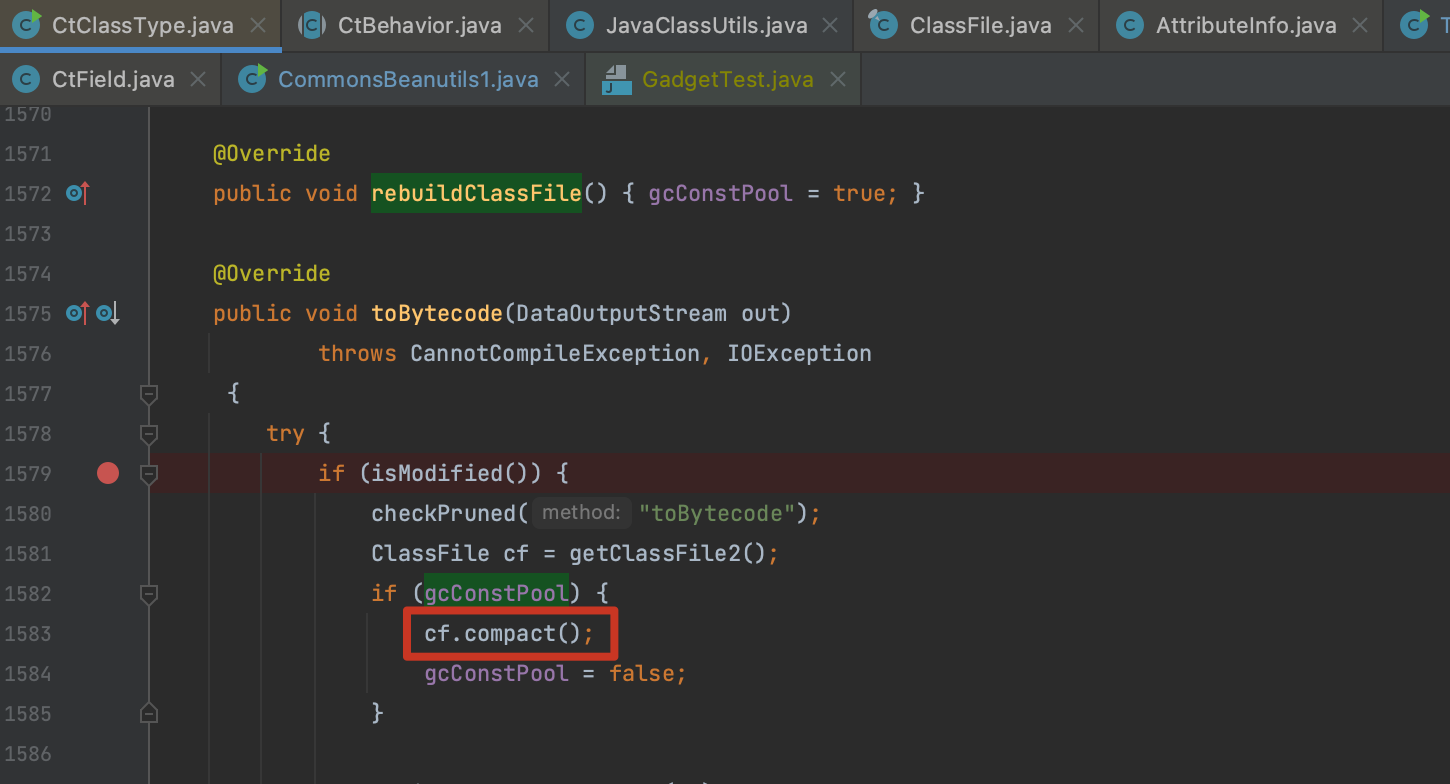
Task: Click line number 1583 in the gutter
Action: [28, 633]
